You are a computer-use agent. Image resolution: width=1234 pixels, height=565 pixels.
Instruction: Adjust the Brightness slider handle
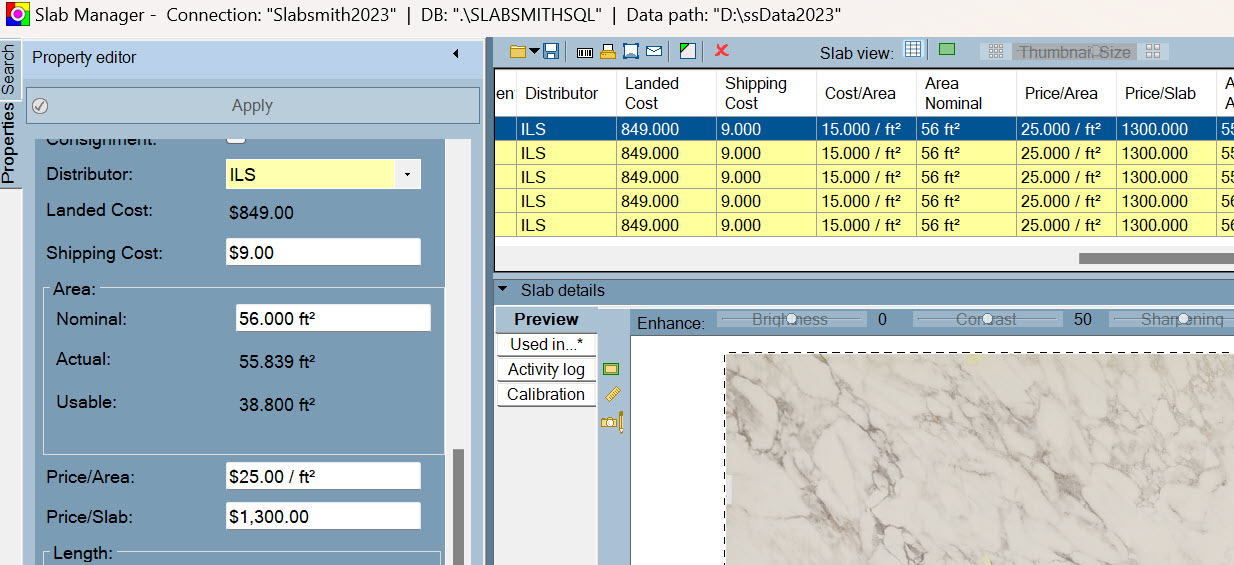791,319
